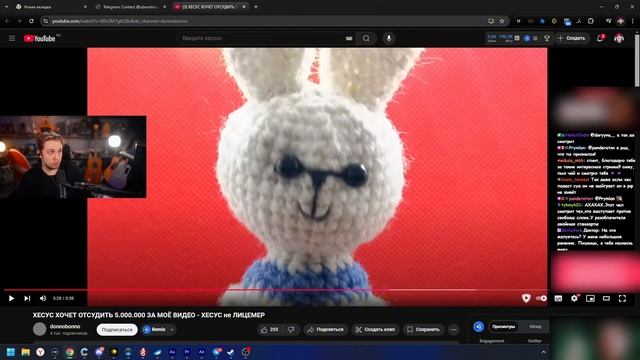Open the donnobonno channel avatar
640x360 pixels.
pyautogui.click(x=40, y=329)
